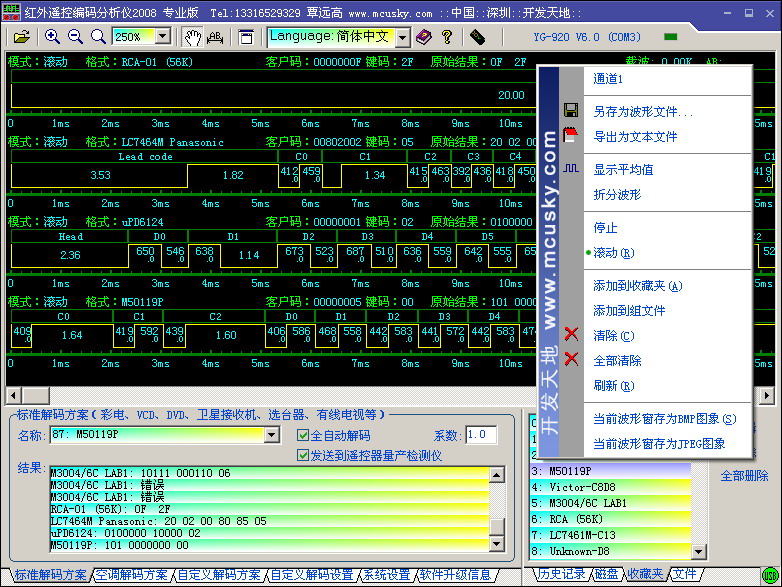Click the AB text label tool icon
Screen dimensions: 782x587
click(x=214, y=37)
